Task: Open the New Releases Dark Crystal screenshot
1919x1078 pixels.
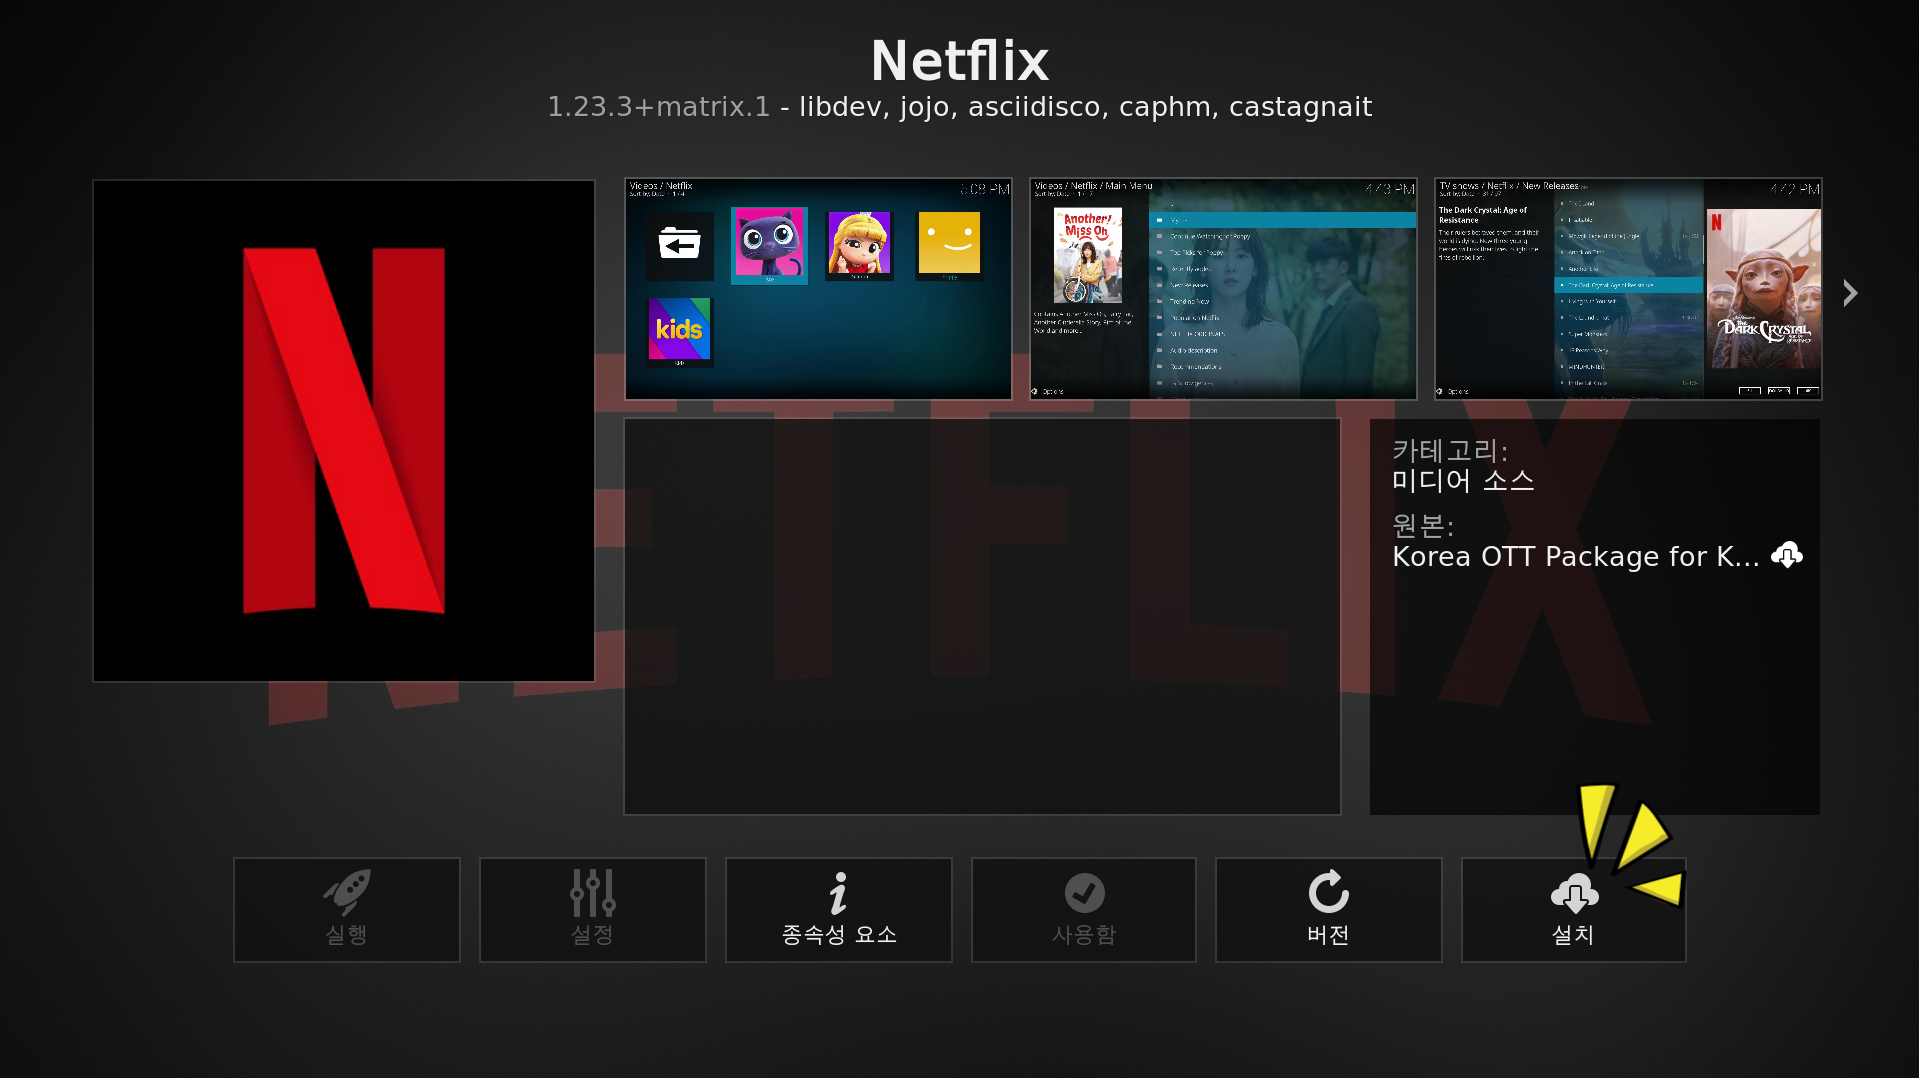Action: [x=1628, y=289]
